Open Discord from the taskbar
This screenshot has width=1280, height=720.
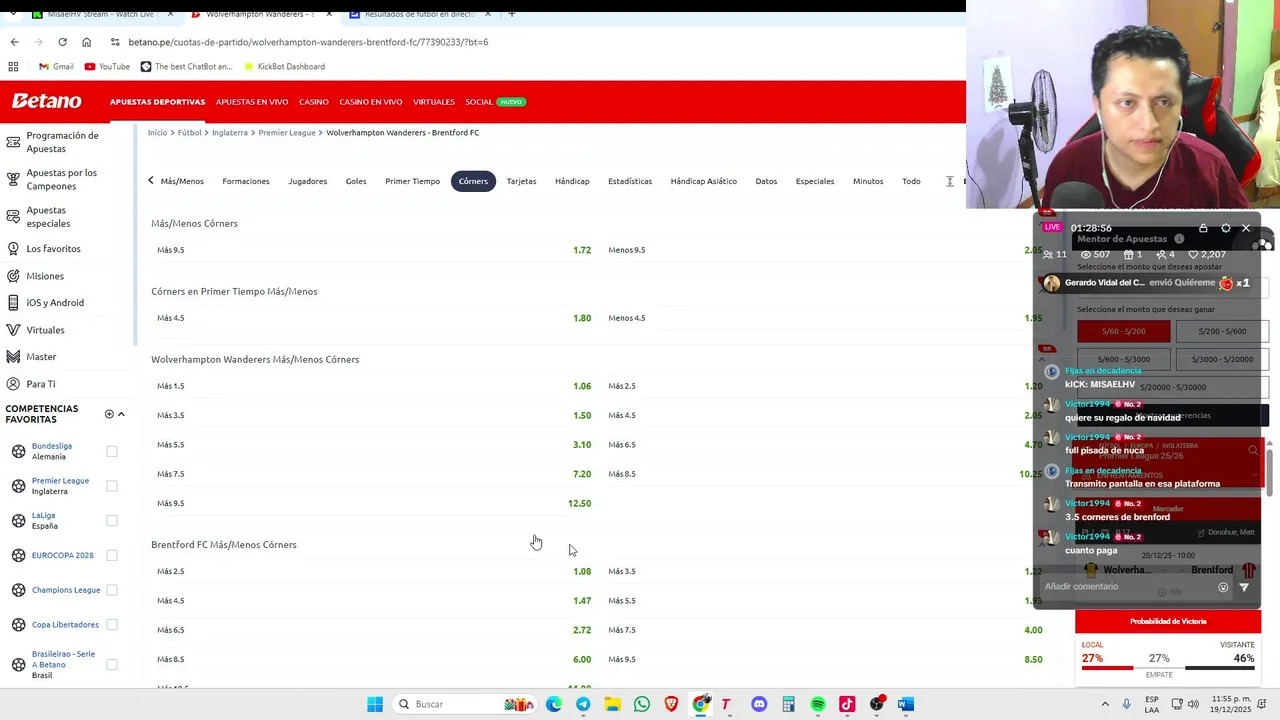point(759,704)
